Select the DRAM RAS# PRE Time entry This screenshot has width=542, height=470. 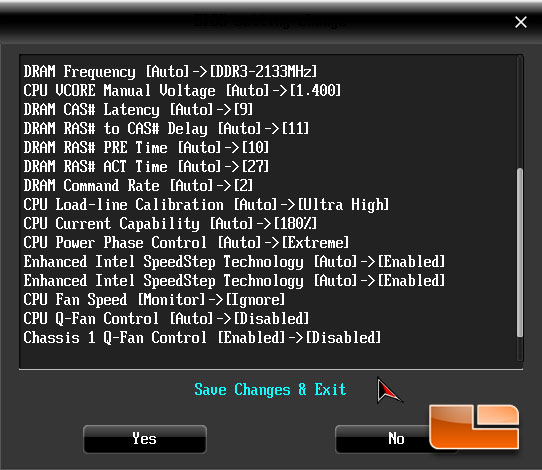point(146,148)
